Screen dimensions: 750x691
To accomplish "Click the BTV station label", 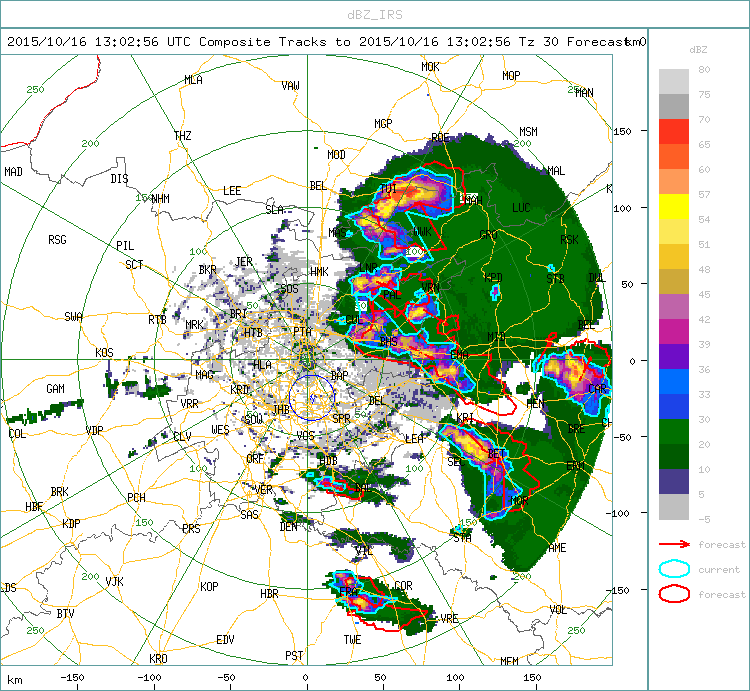I will (66, 614).
